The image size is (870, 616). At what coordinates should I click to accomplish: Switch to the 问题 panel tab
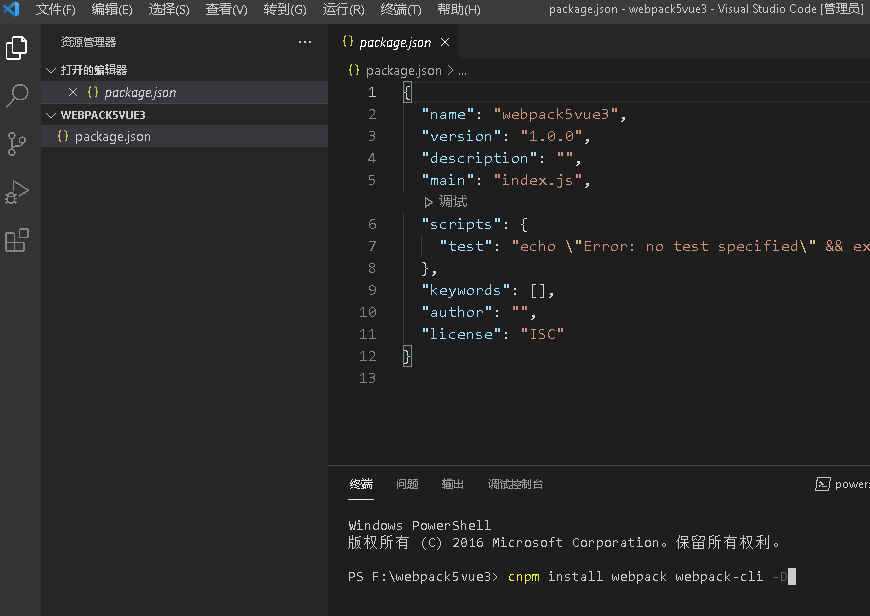coord(407,484)
